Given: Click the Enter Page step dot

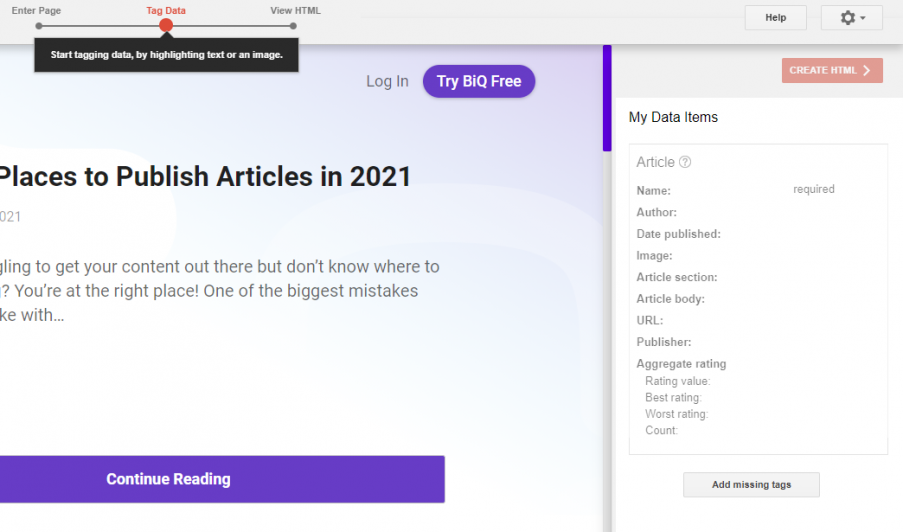Looking at the screenshot, I should [x=39, y=26].
